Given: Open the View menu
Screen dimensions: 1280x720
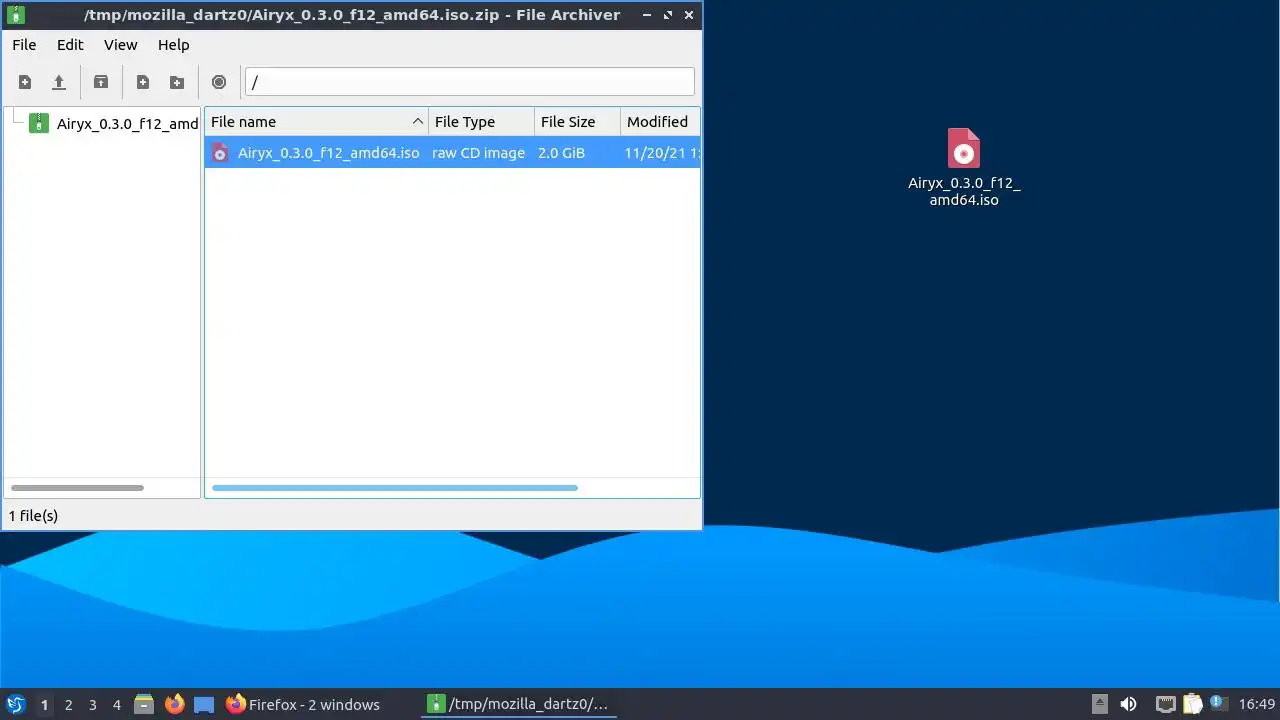Looking at the screenshot, I should point(121,45).
